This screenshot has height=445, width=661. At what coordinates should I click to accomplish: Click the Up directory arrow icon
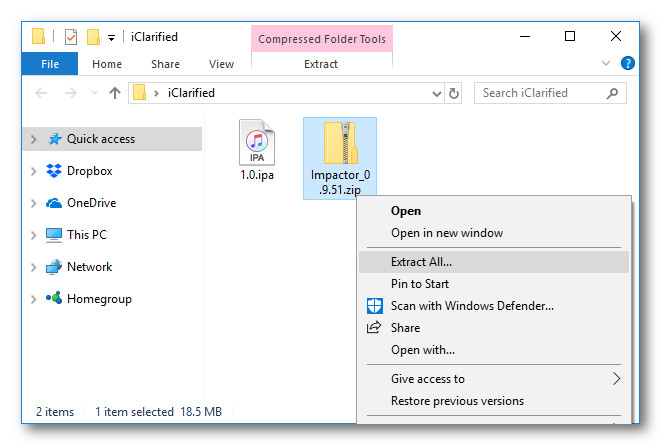tap(115, 93)
